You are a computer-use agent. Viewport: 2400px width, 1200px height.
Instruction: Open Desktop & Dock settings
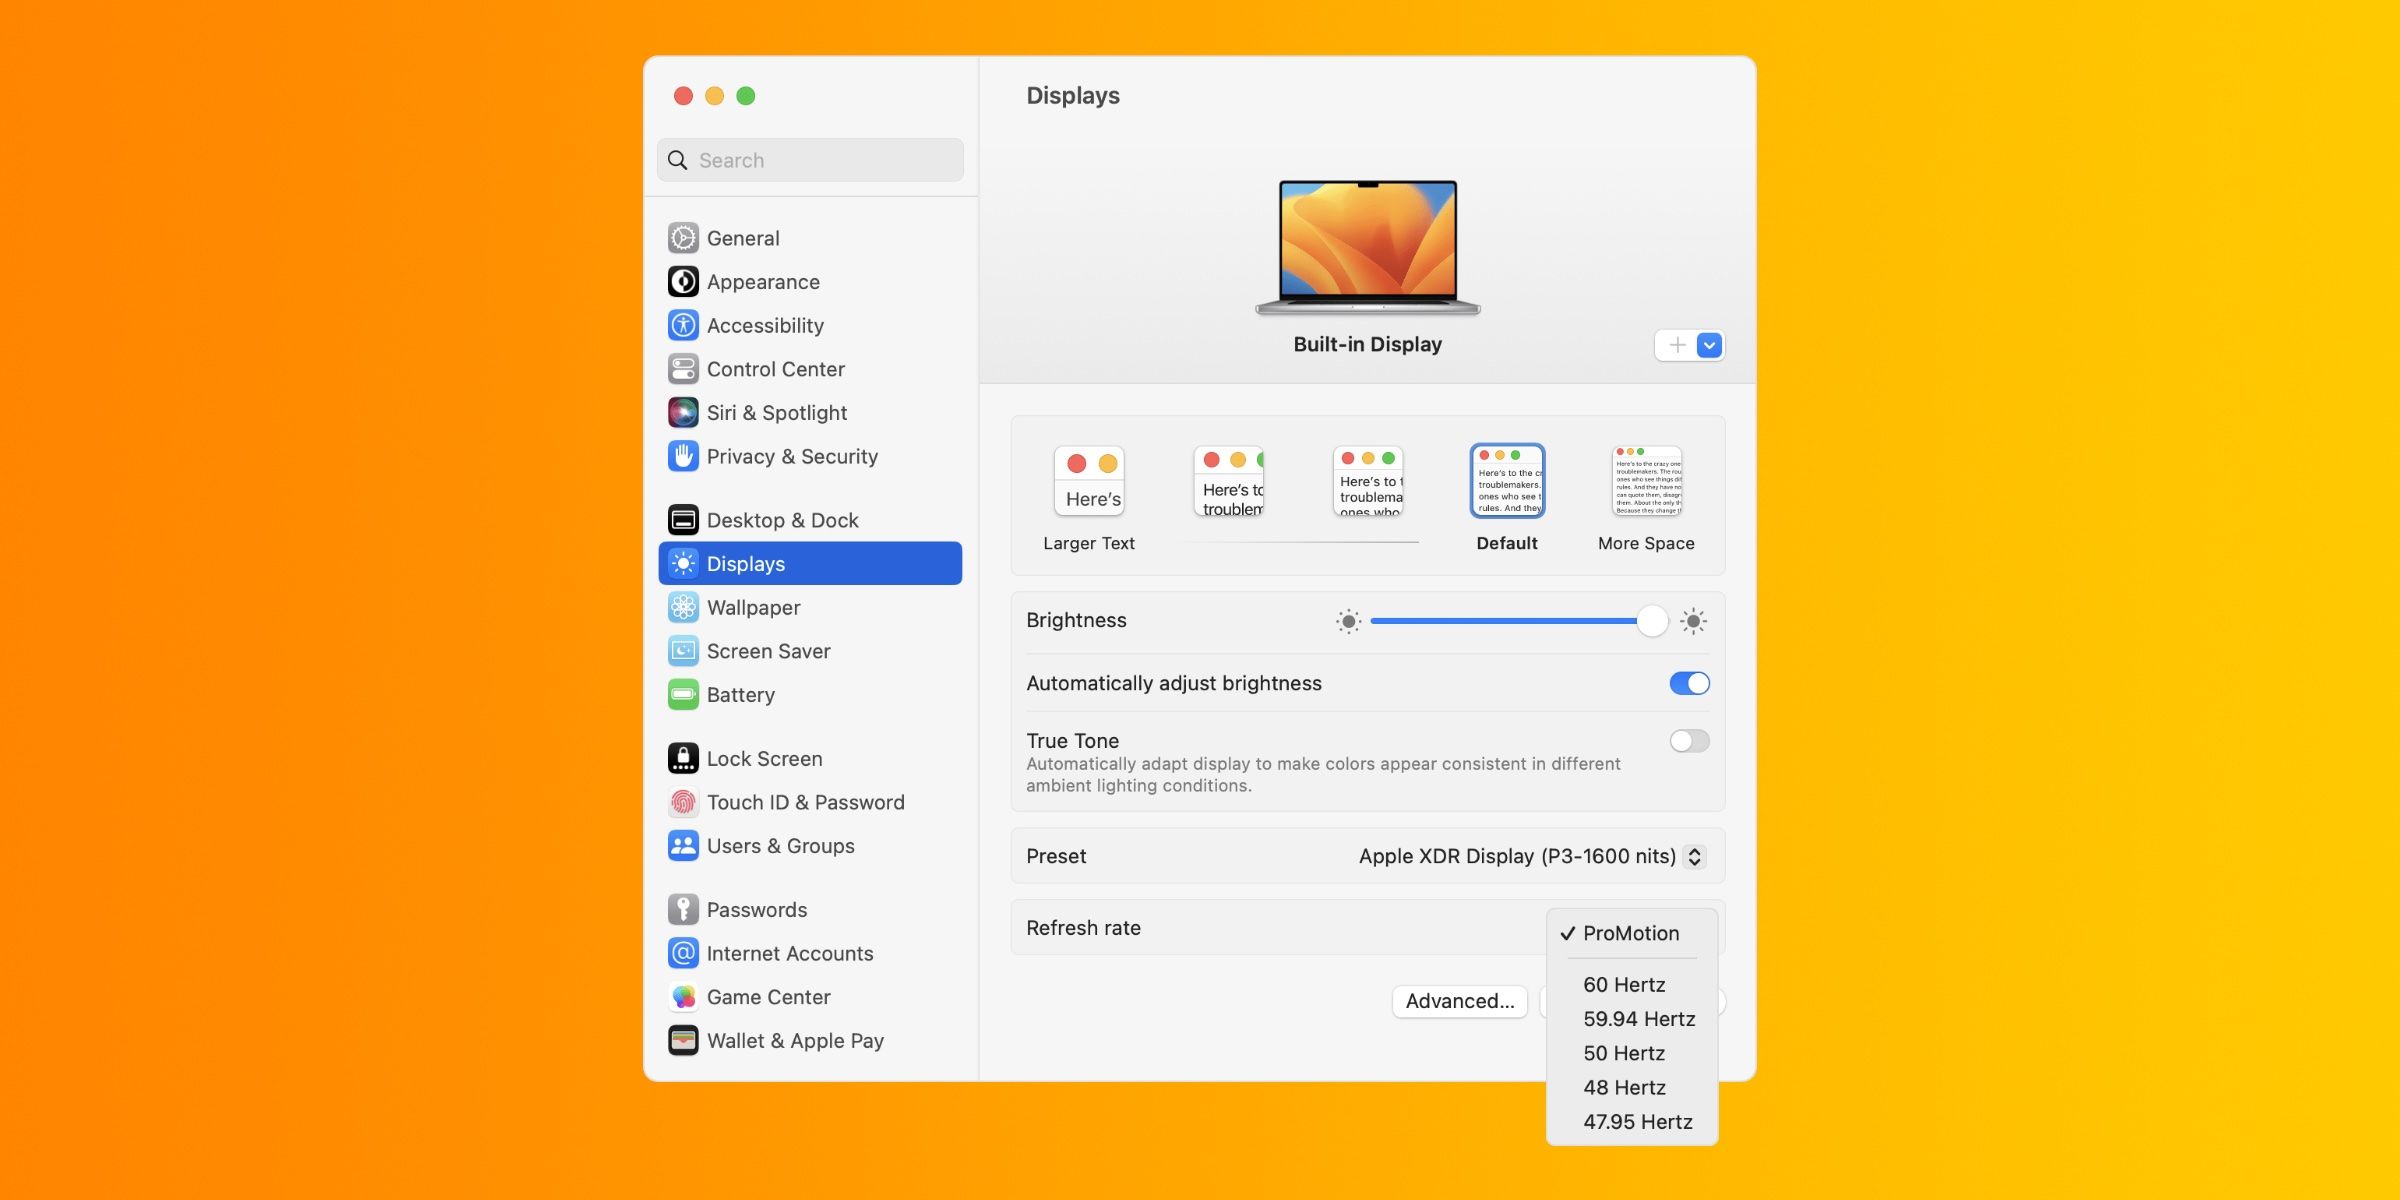tap(782, 519)
